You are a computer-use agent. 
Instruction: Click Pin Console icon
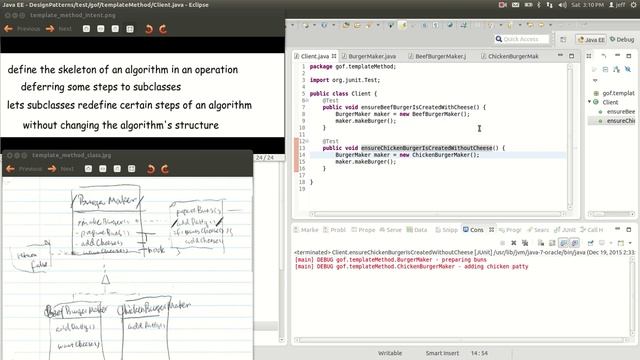[591, 243]
